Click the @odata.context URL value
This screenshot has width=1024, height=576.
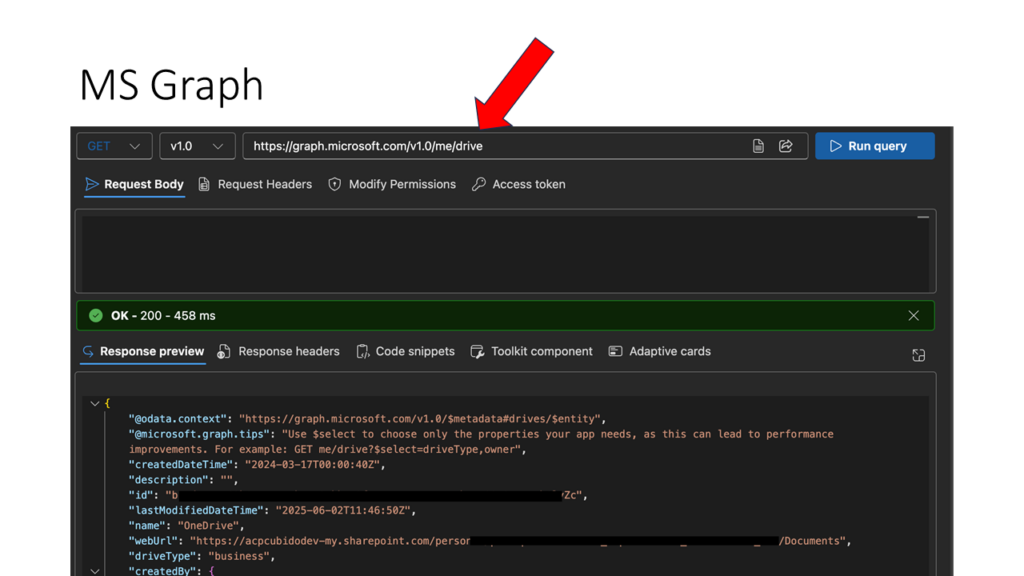419,419
